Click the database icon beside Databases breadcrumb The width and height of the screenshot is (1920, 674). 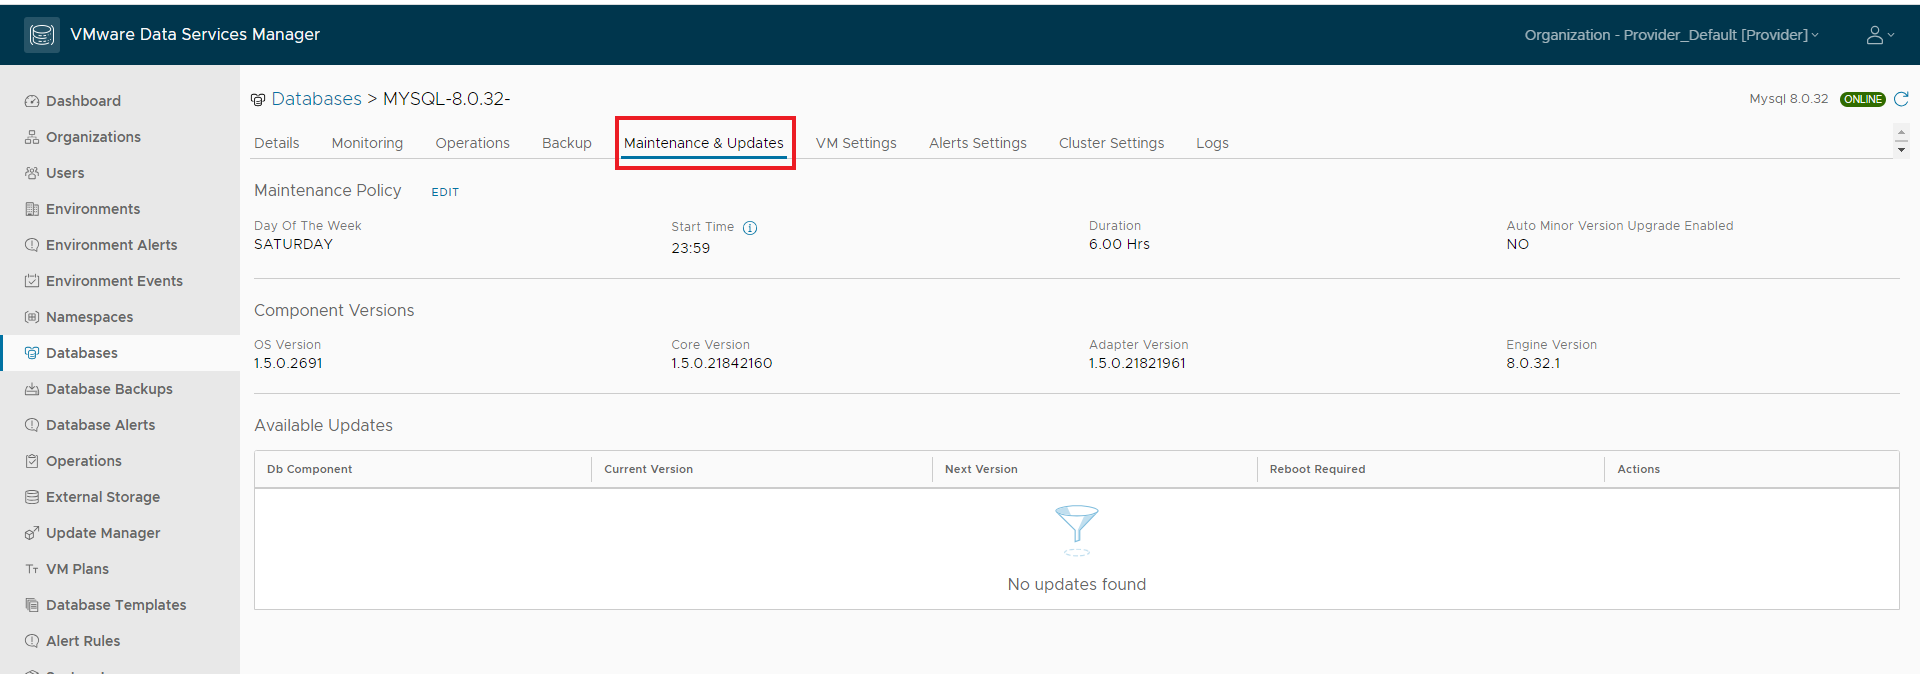258,100
